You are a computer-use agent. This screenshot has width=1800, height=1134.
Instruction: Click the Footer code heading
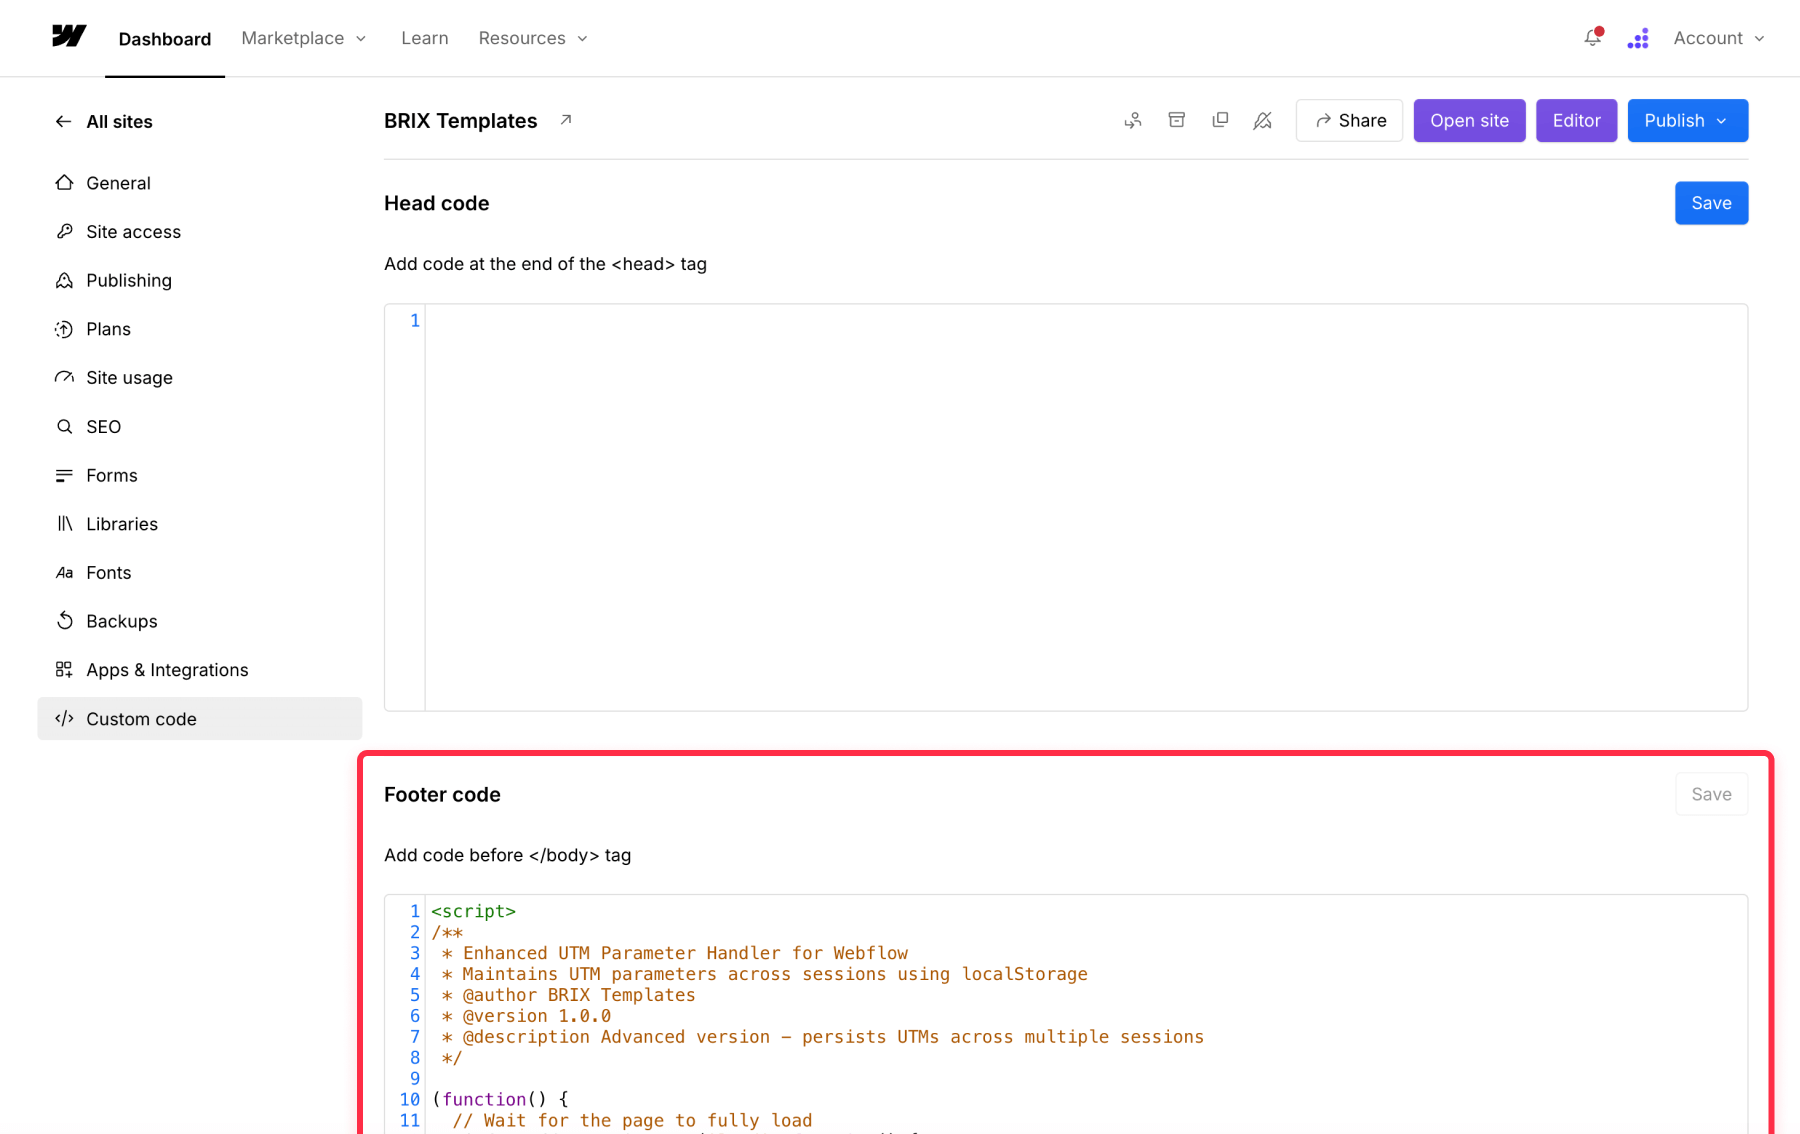pyautogui.click(x=442, y=794)
